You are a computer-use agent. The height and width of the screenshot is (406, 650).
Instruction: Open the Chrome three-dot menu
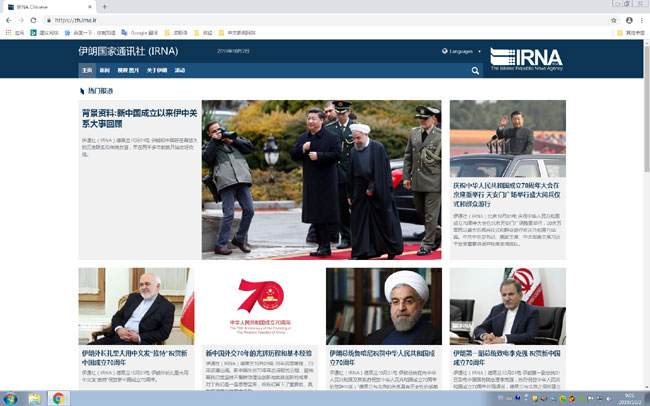[642, 20]
